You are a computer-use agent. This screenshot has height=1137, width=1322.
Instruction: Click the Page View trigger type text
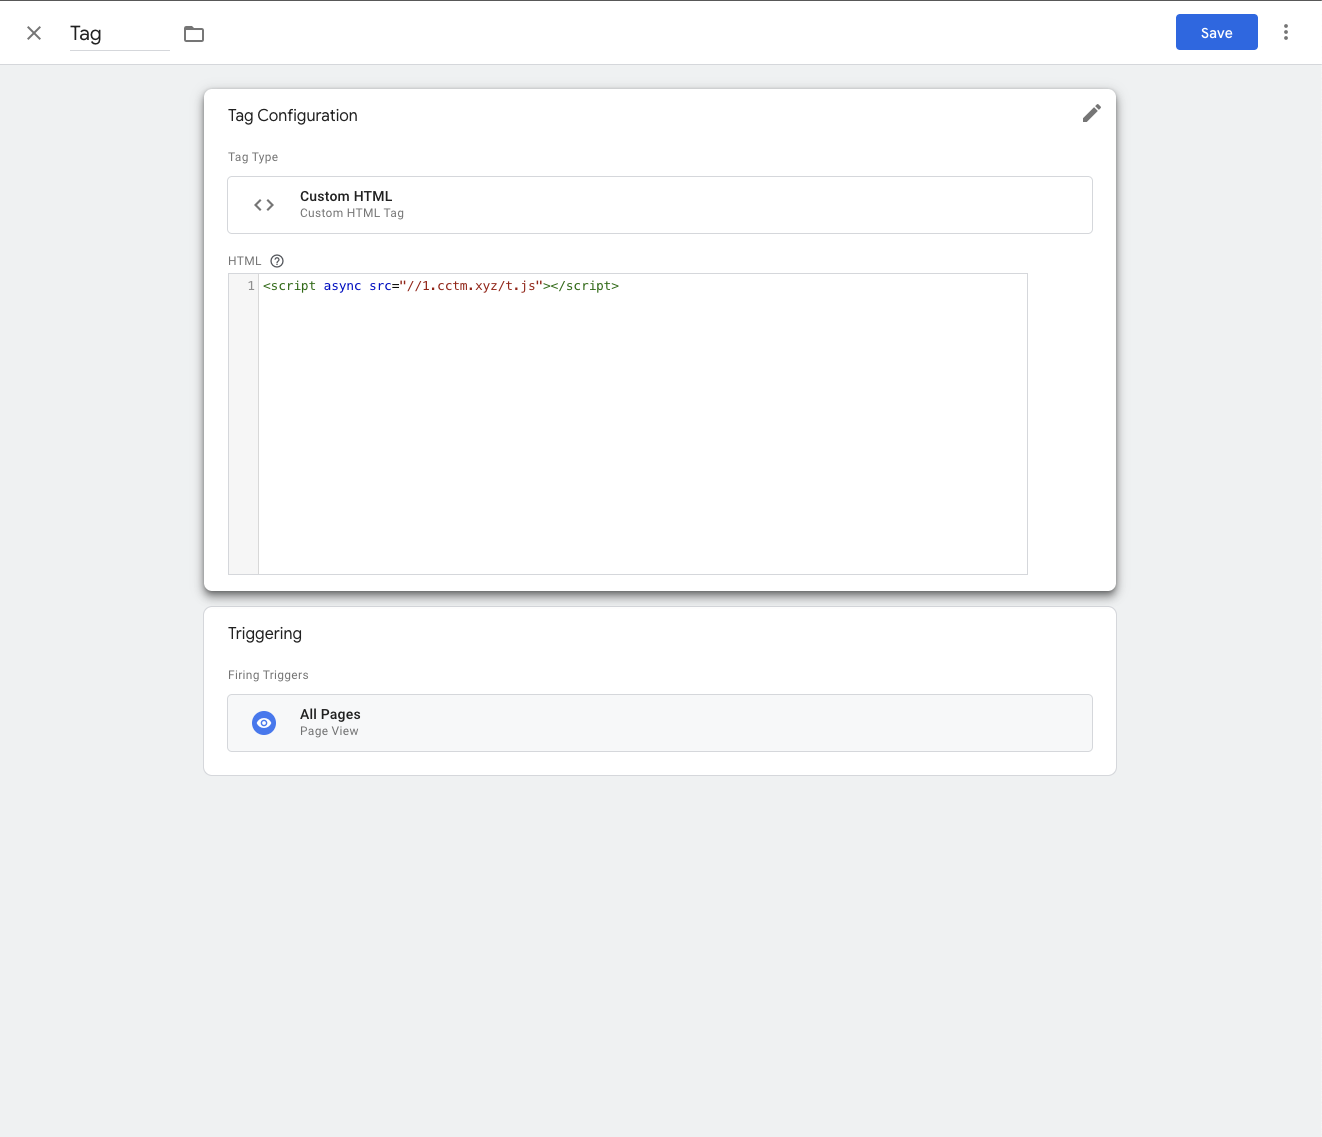coord(329,731)
